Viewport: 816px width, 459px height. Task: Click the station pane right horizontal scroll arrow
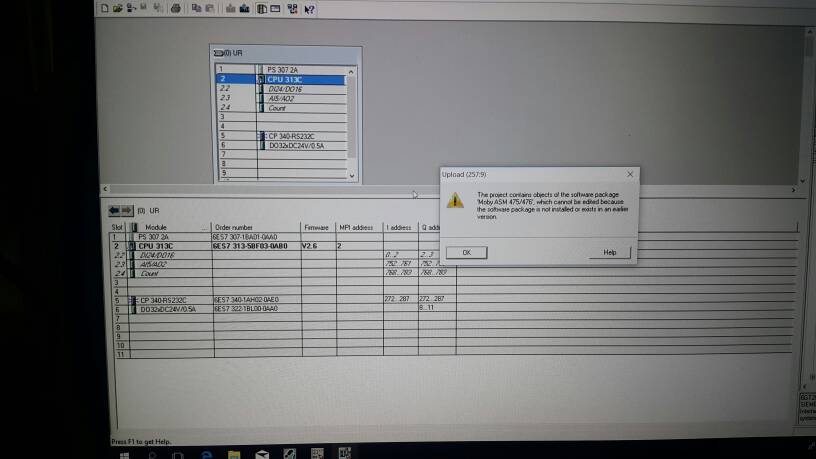pyautogui.click(x=793, y=190)
